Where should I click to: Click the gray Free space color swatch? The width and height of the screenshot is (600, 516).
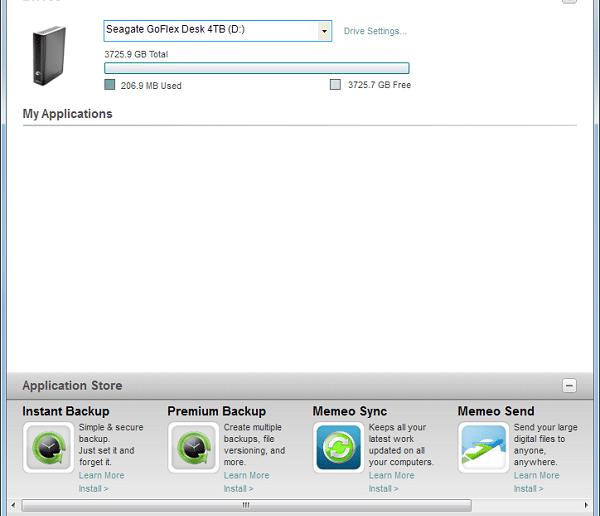pos(335,85)
